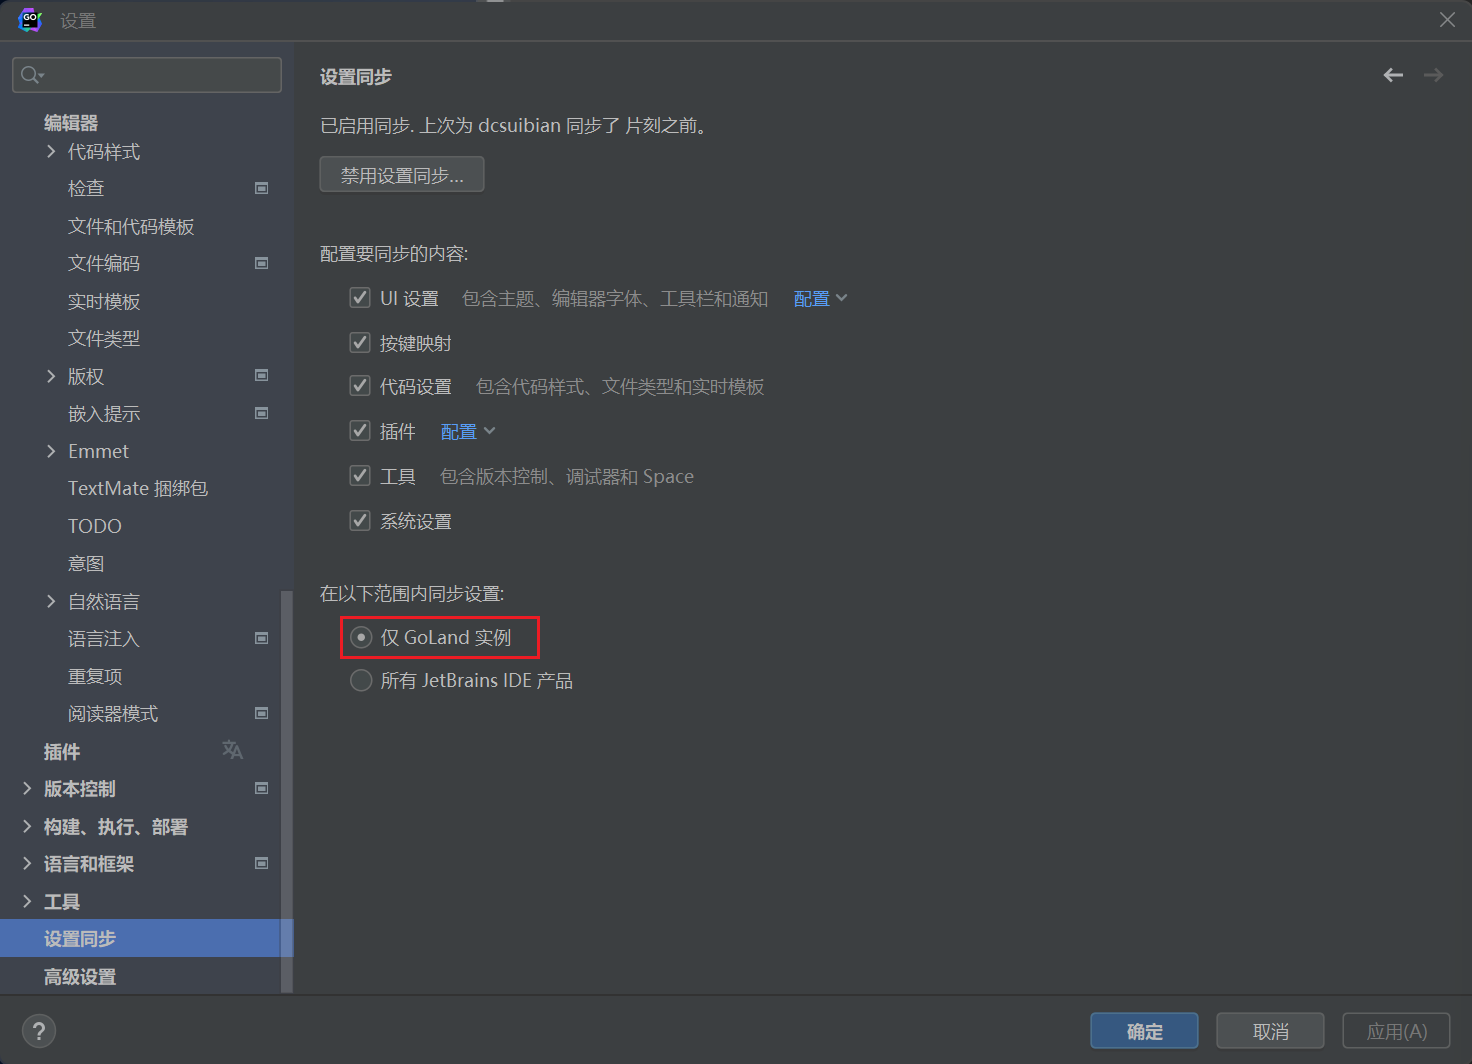
Task: Click the 禁用设置同步... button
Action: [x=402, y=174]
